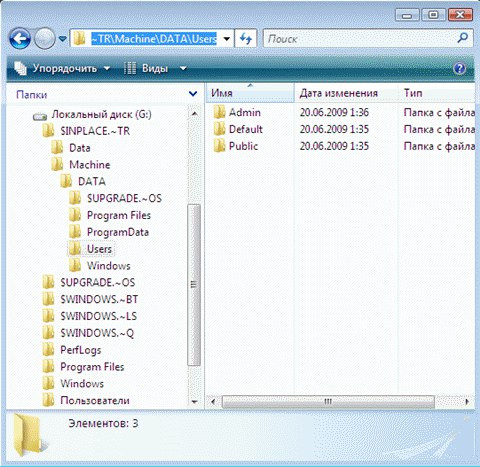Sort by the Имя column header
Screen dimensions: 480x467
coord(250,93)
